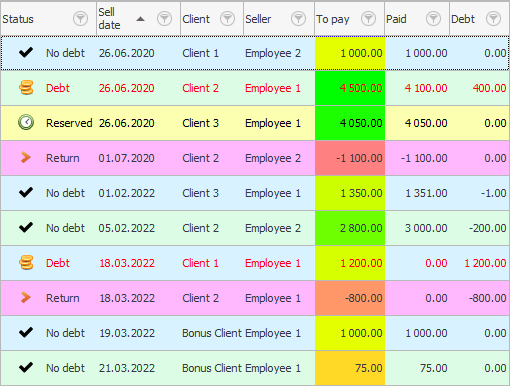The height and width of the screenshot is (386, 510).
Task: Click Bonus Client on 21.03.2022 row
Action: tap(212, 368)
